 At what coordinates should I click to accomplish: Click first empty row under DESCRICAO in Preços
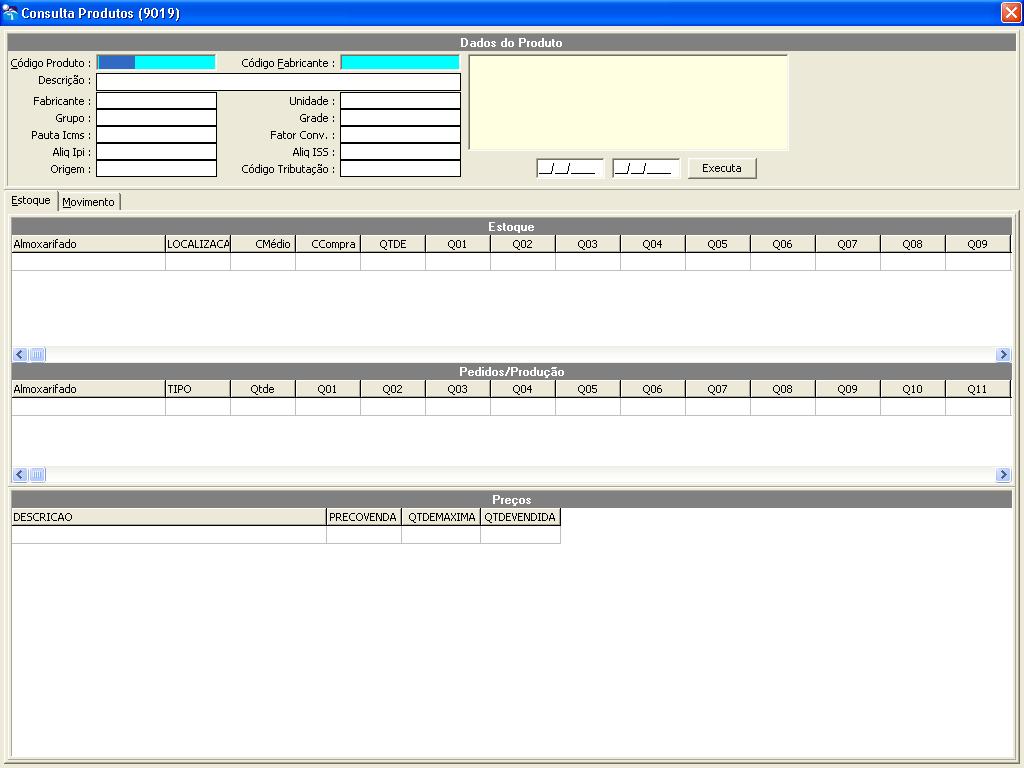[x=168, y=535]
